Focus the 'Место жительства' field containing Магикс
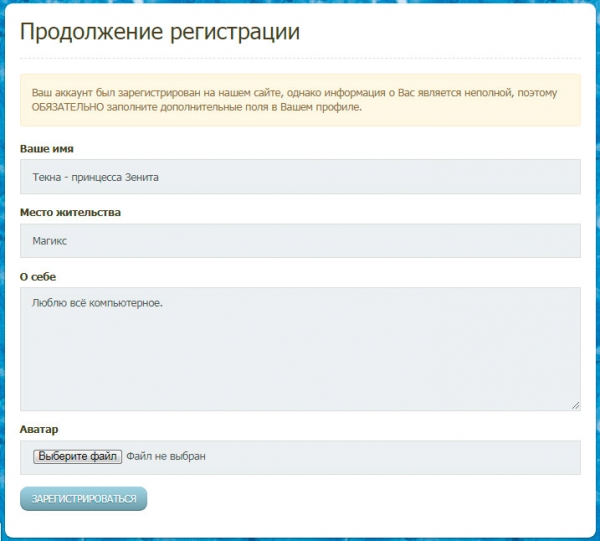600x541 pixels. tap(300, 241)
